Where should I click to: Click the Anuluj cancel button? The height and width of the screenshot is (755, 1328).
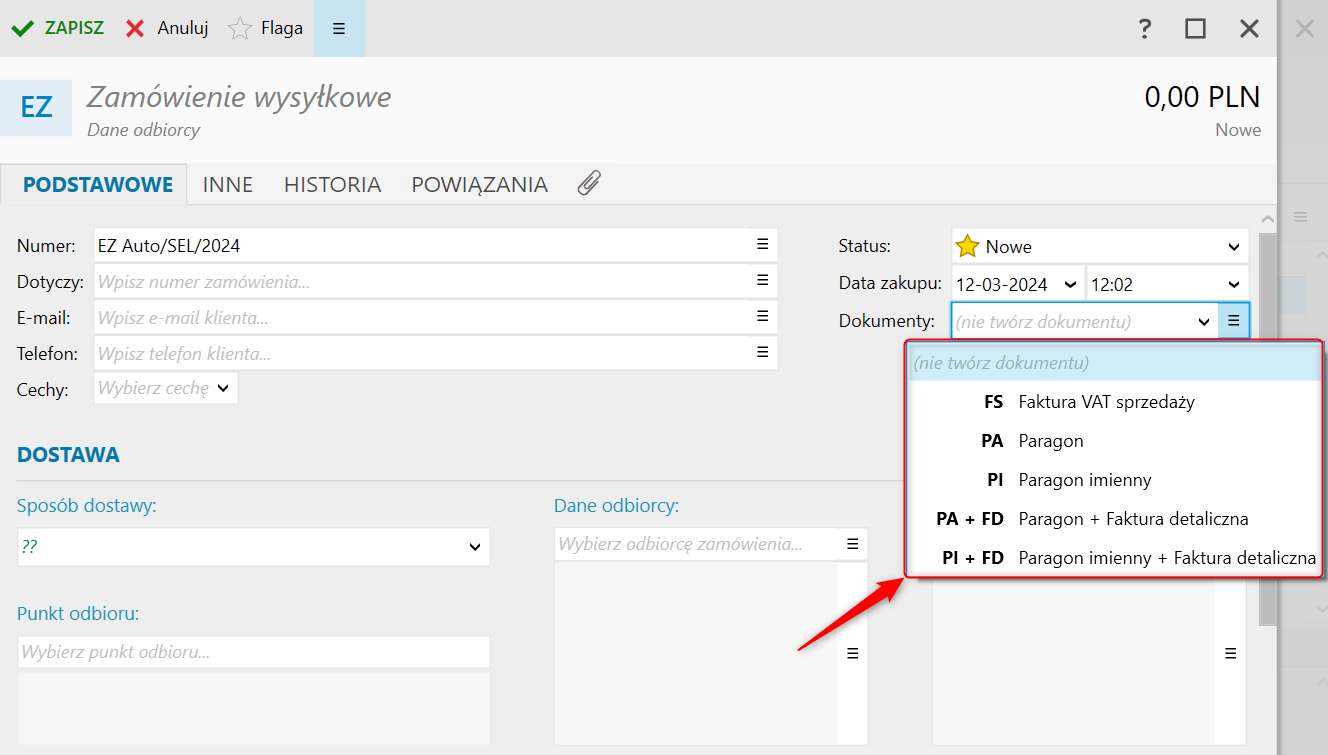167,28
